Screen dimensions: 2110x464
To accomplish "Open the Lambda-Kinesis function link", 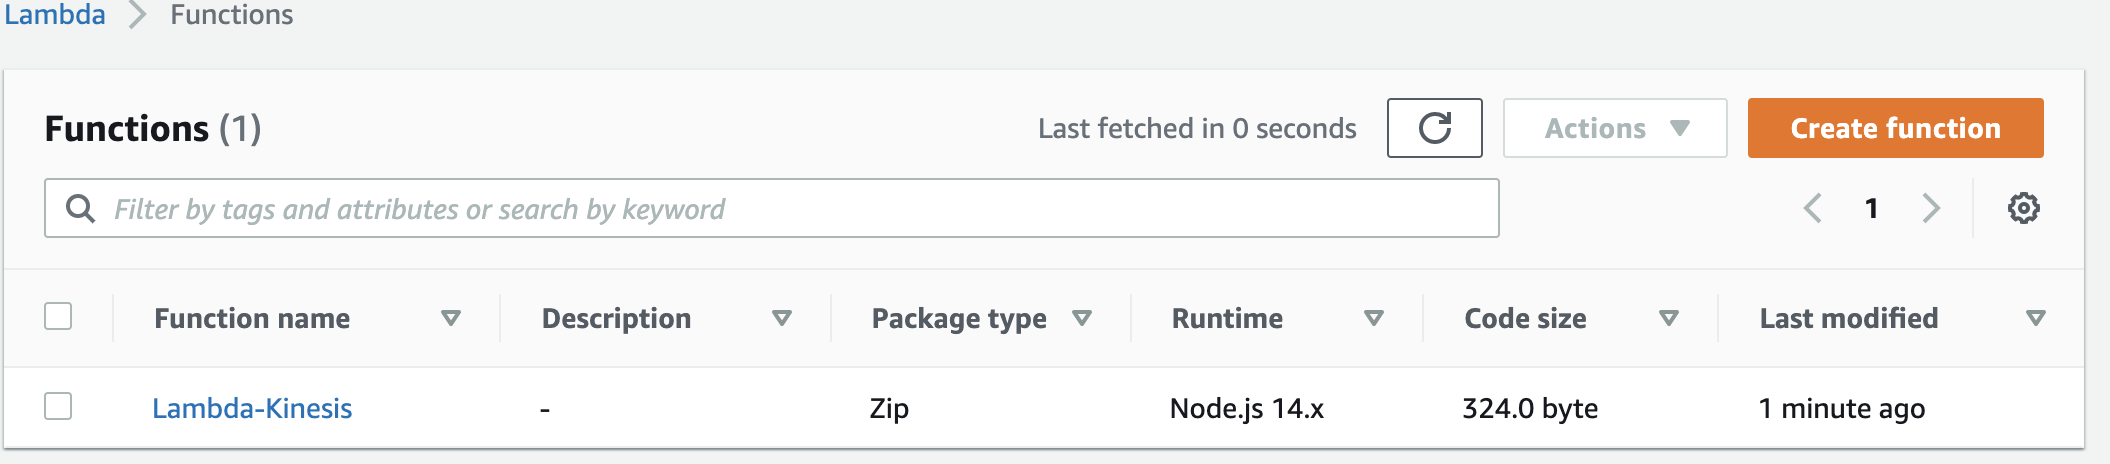I will coord(252,408).
